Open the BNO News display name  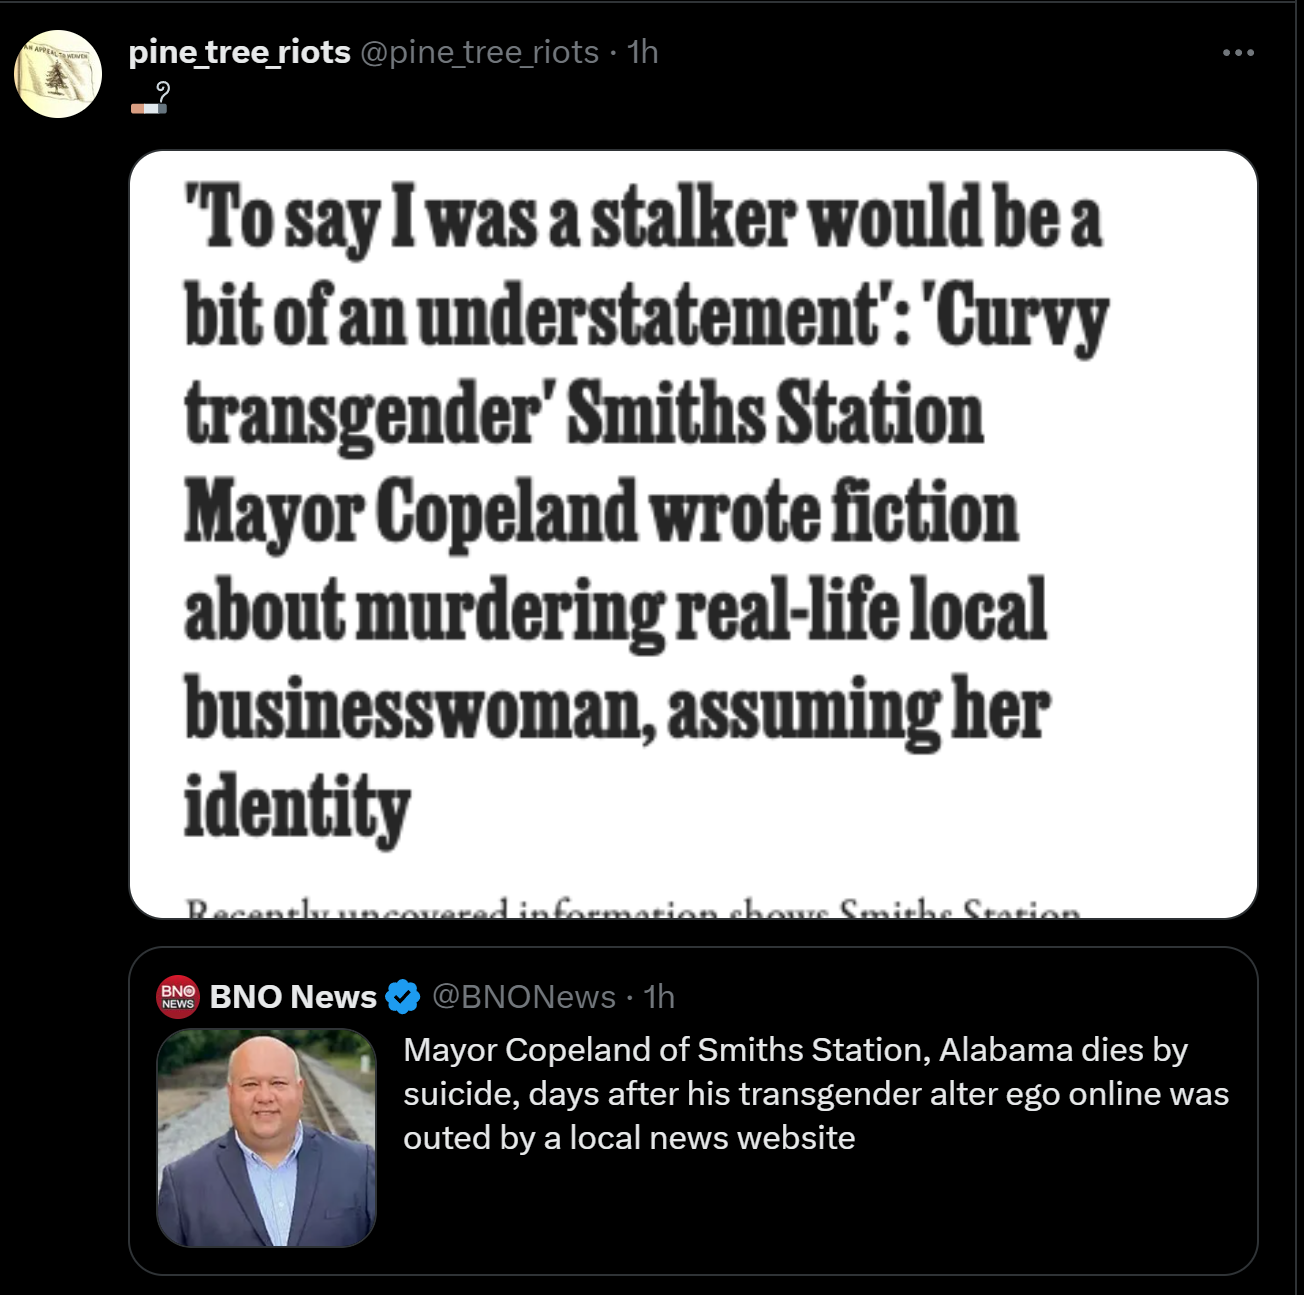click(293, 997)
